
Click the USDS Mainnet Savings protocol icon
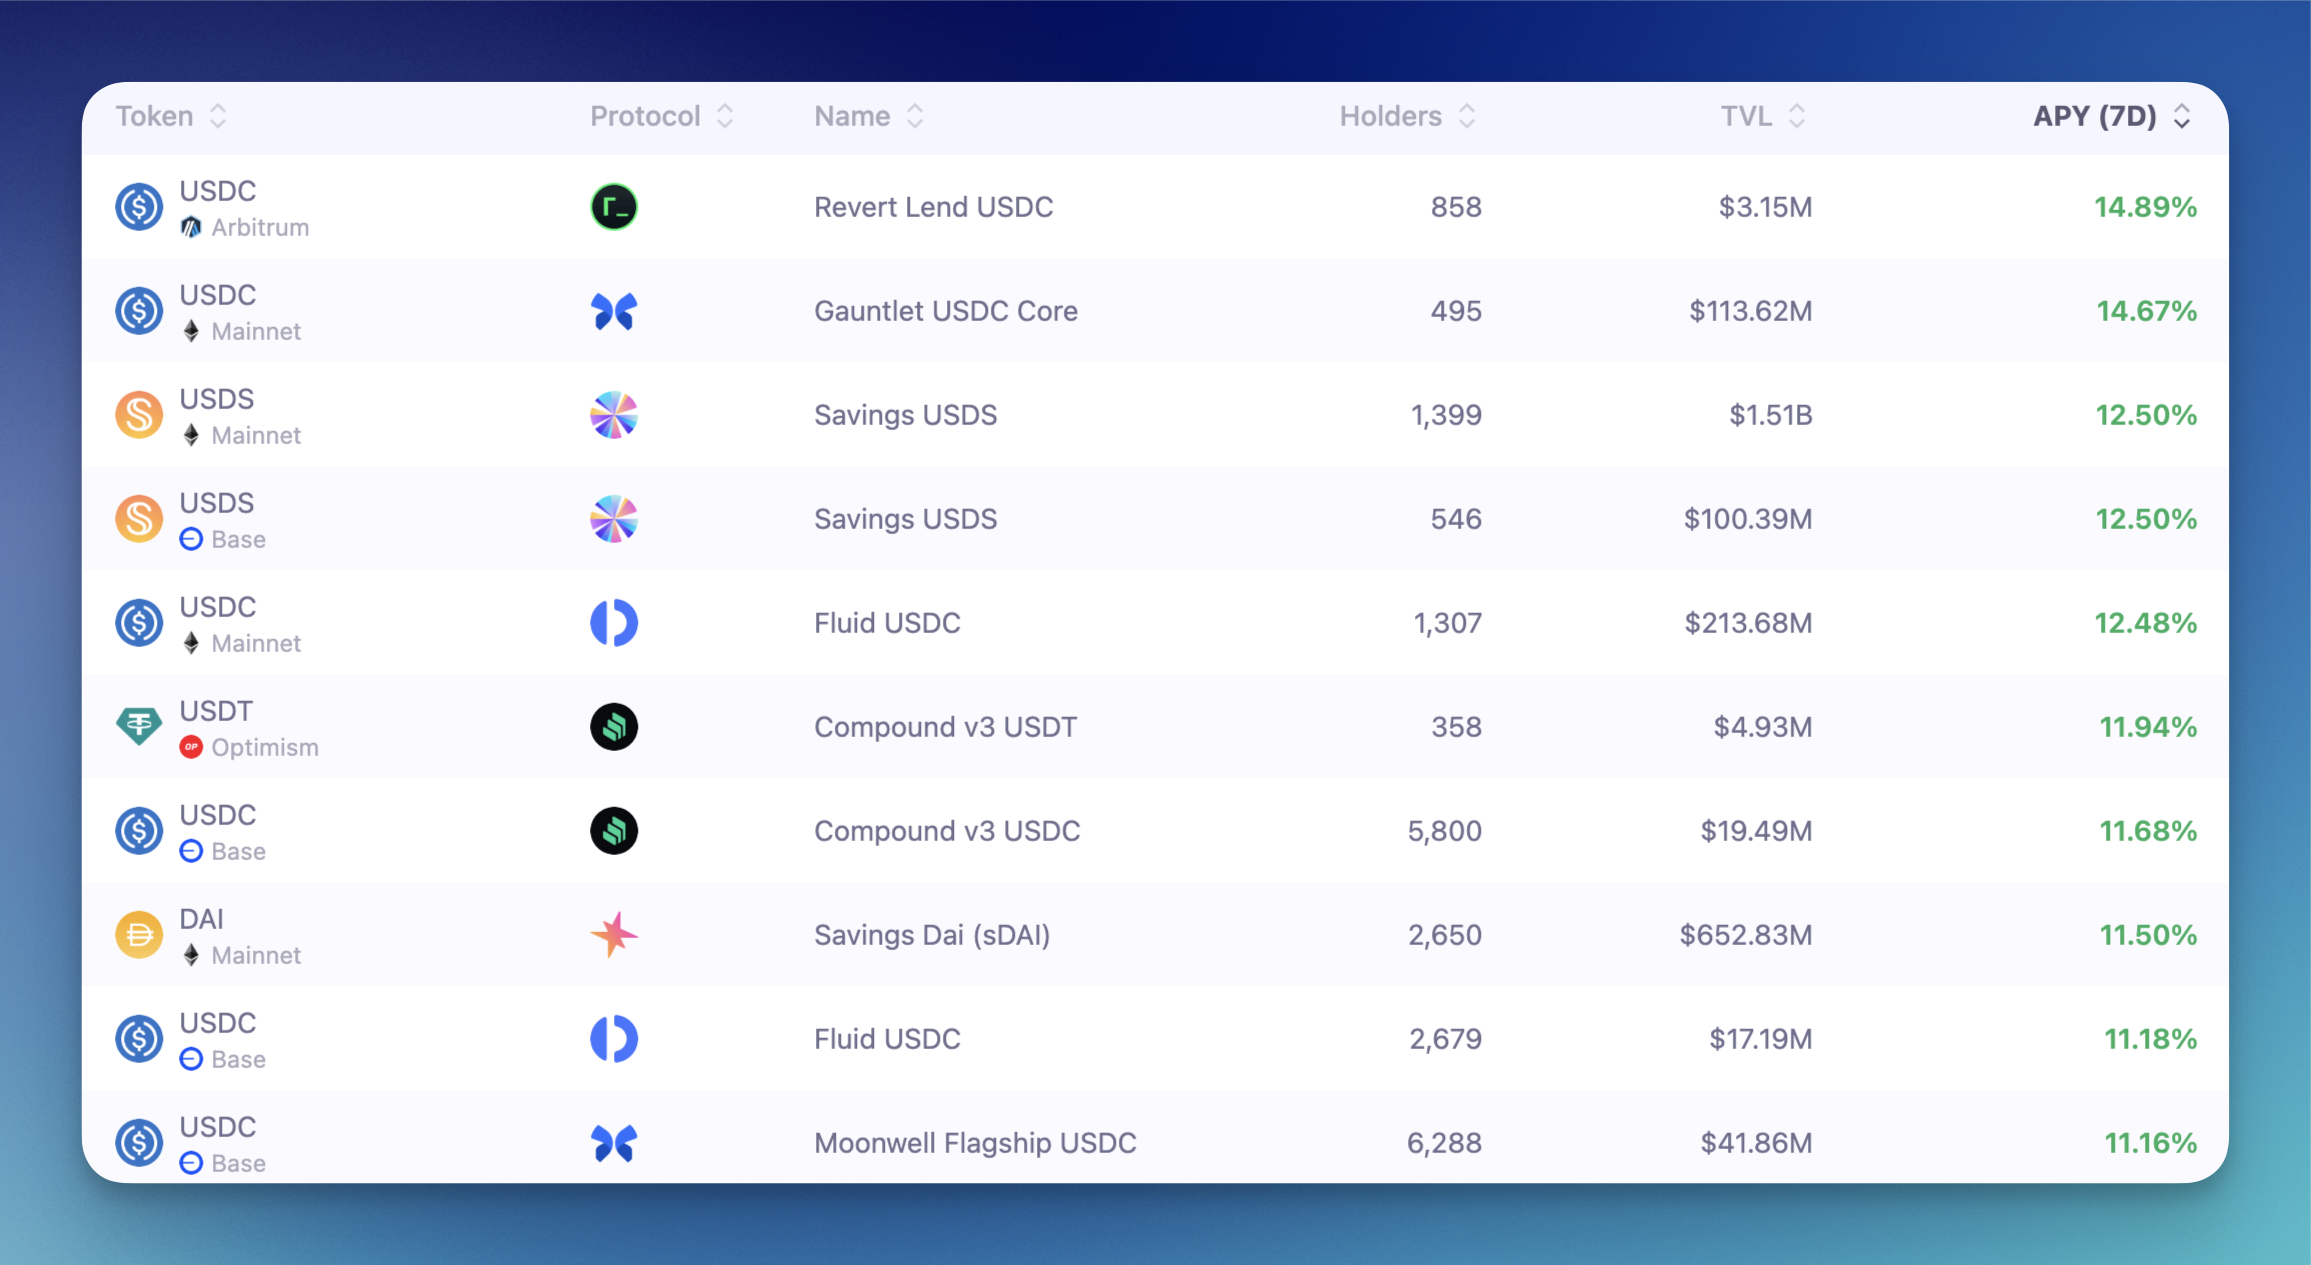click(x=614, y=415)
